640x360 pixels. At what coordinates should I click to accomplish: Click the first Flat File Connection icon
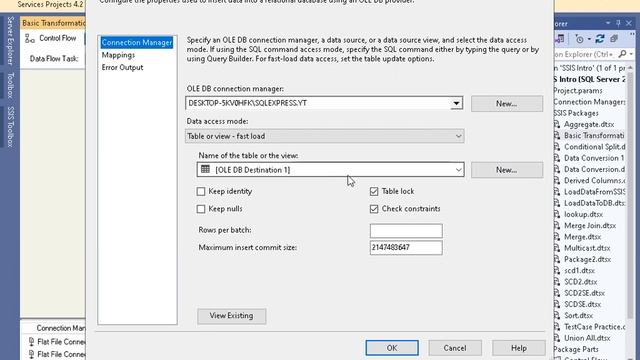pyautogui.click(x=31, y=341)
